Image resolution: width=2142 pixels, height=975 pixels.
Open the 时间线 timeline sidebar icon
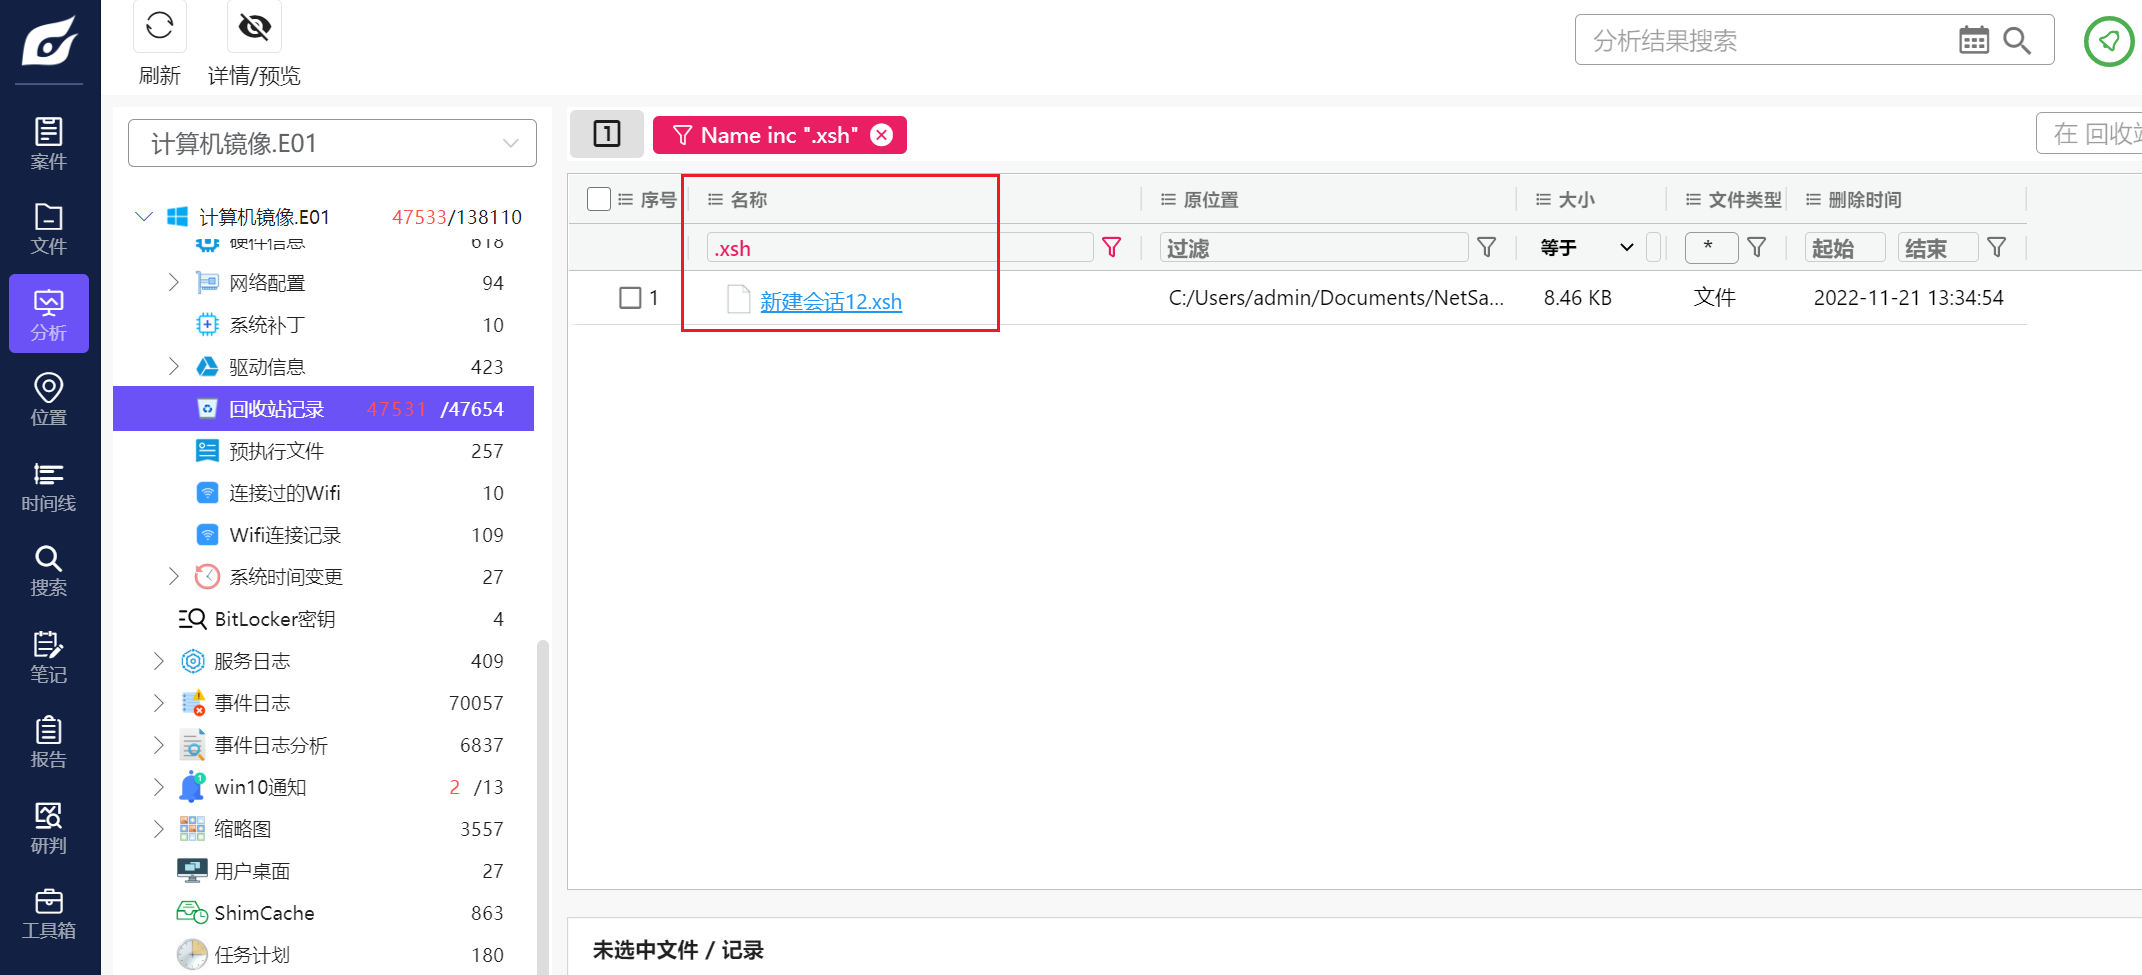(x=48, y=486)
